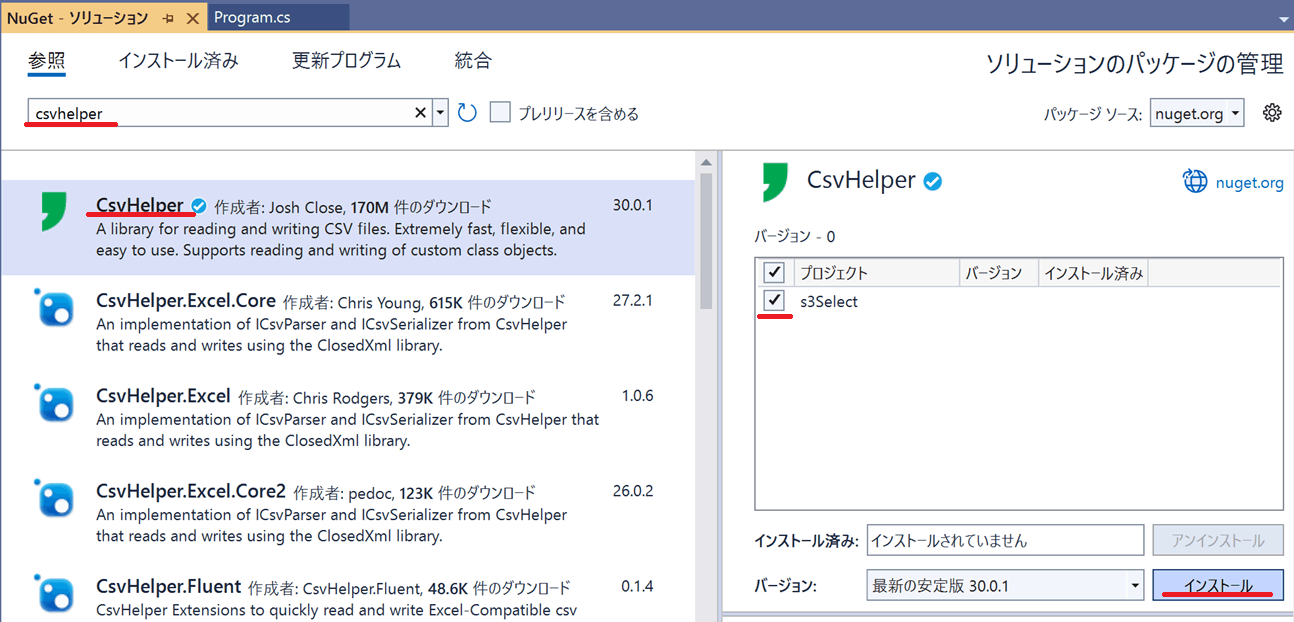Open package source nuget.org dropdown
This screenshot has height=622, width=1294.
tap(1197, 113)
